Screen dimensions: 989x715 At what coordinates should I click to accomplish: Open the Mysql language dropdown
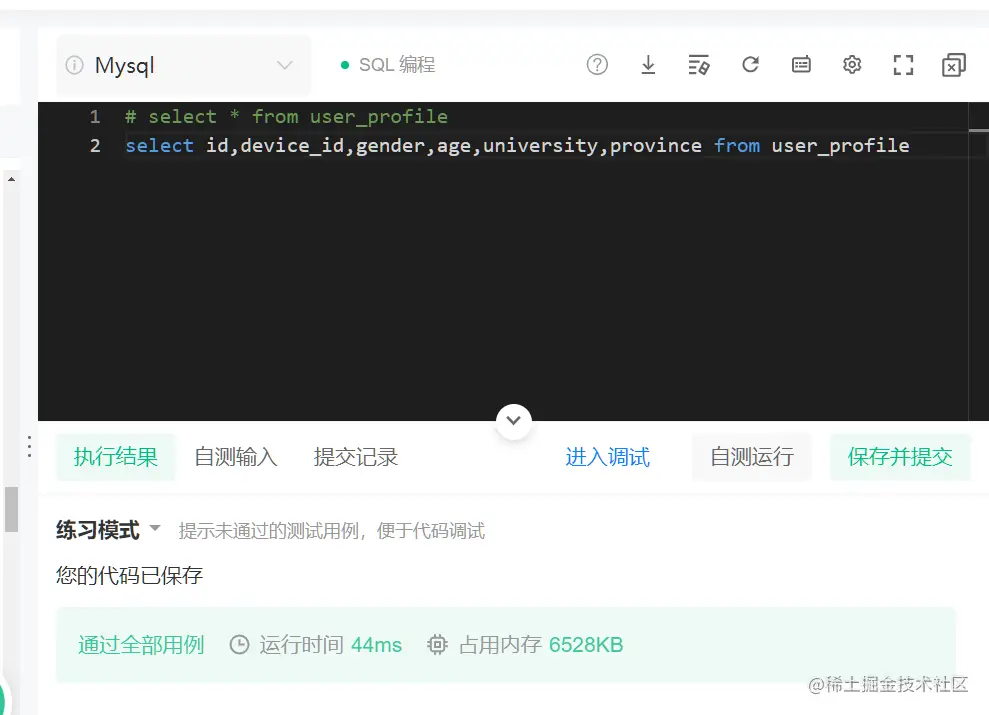click(184, 66)
